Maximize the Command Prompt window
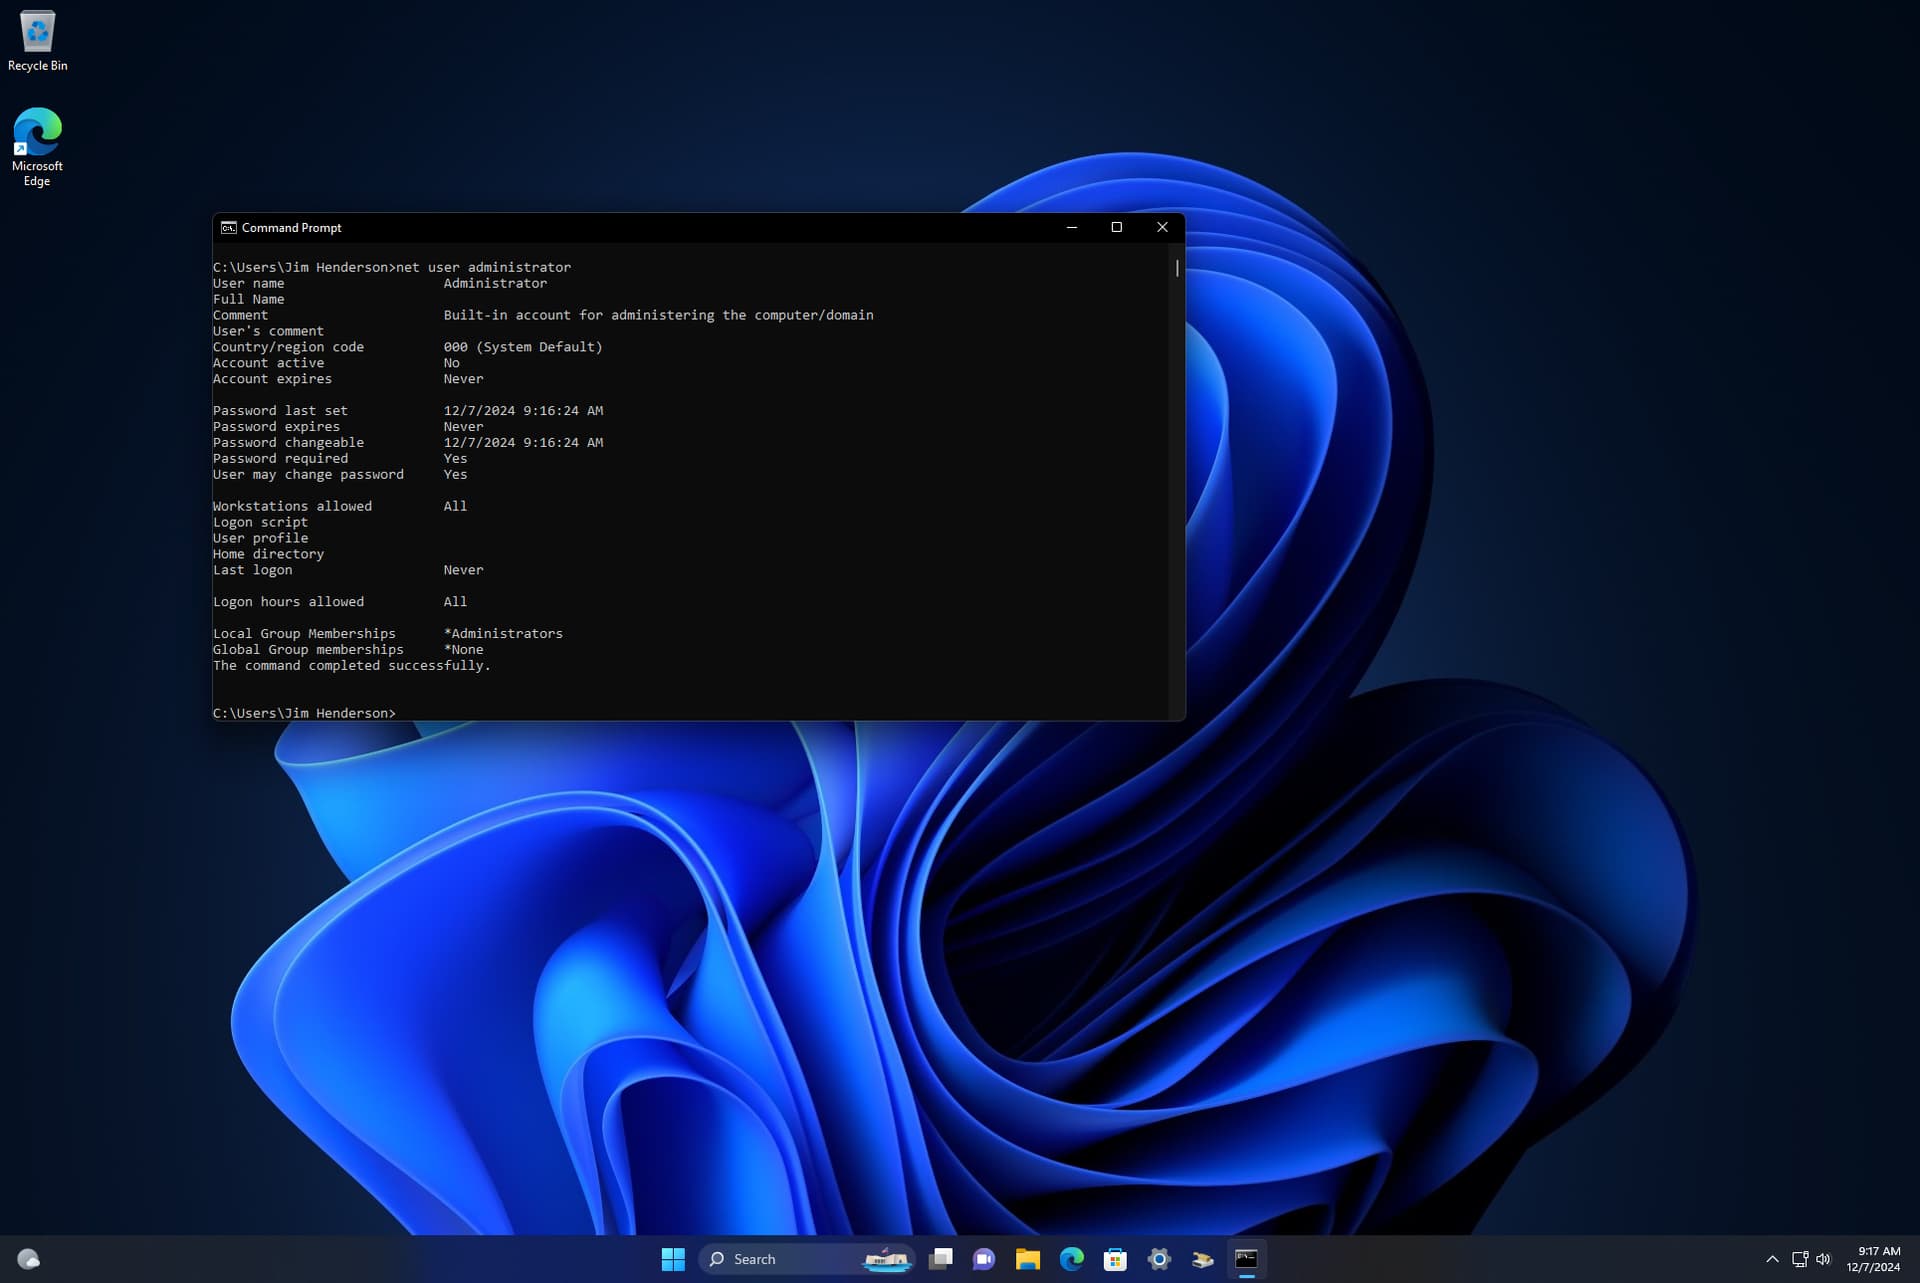1920x1283 pixels. pos(1117,228)
